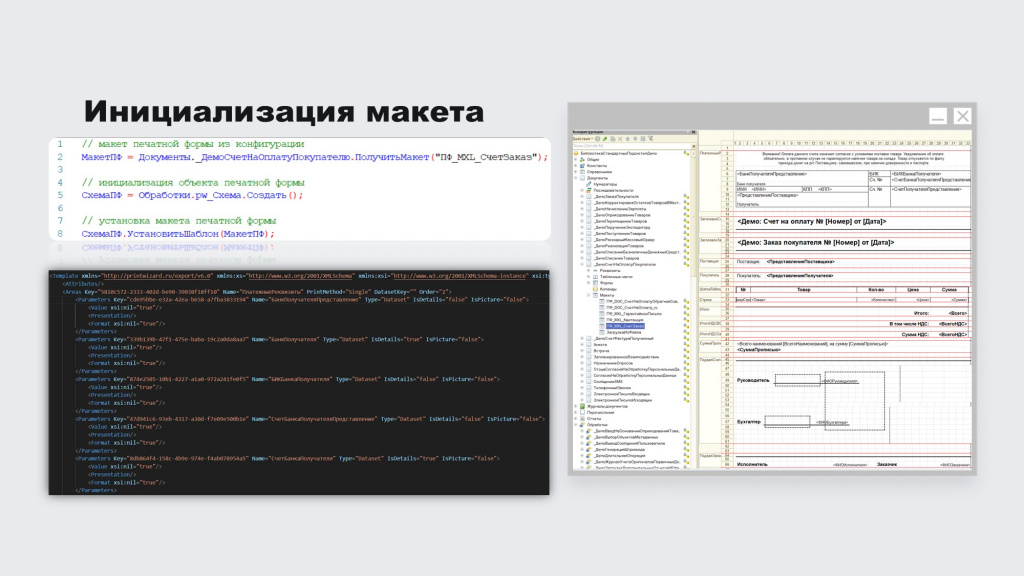Select the Анкета document in tree
This screenshot has height=576, width=1024.
600,345
